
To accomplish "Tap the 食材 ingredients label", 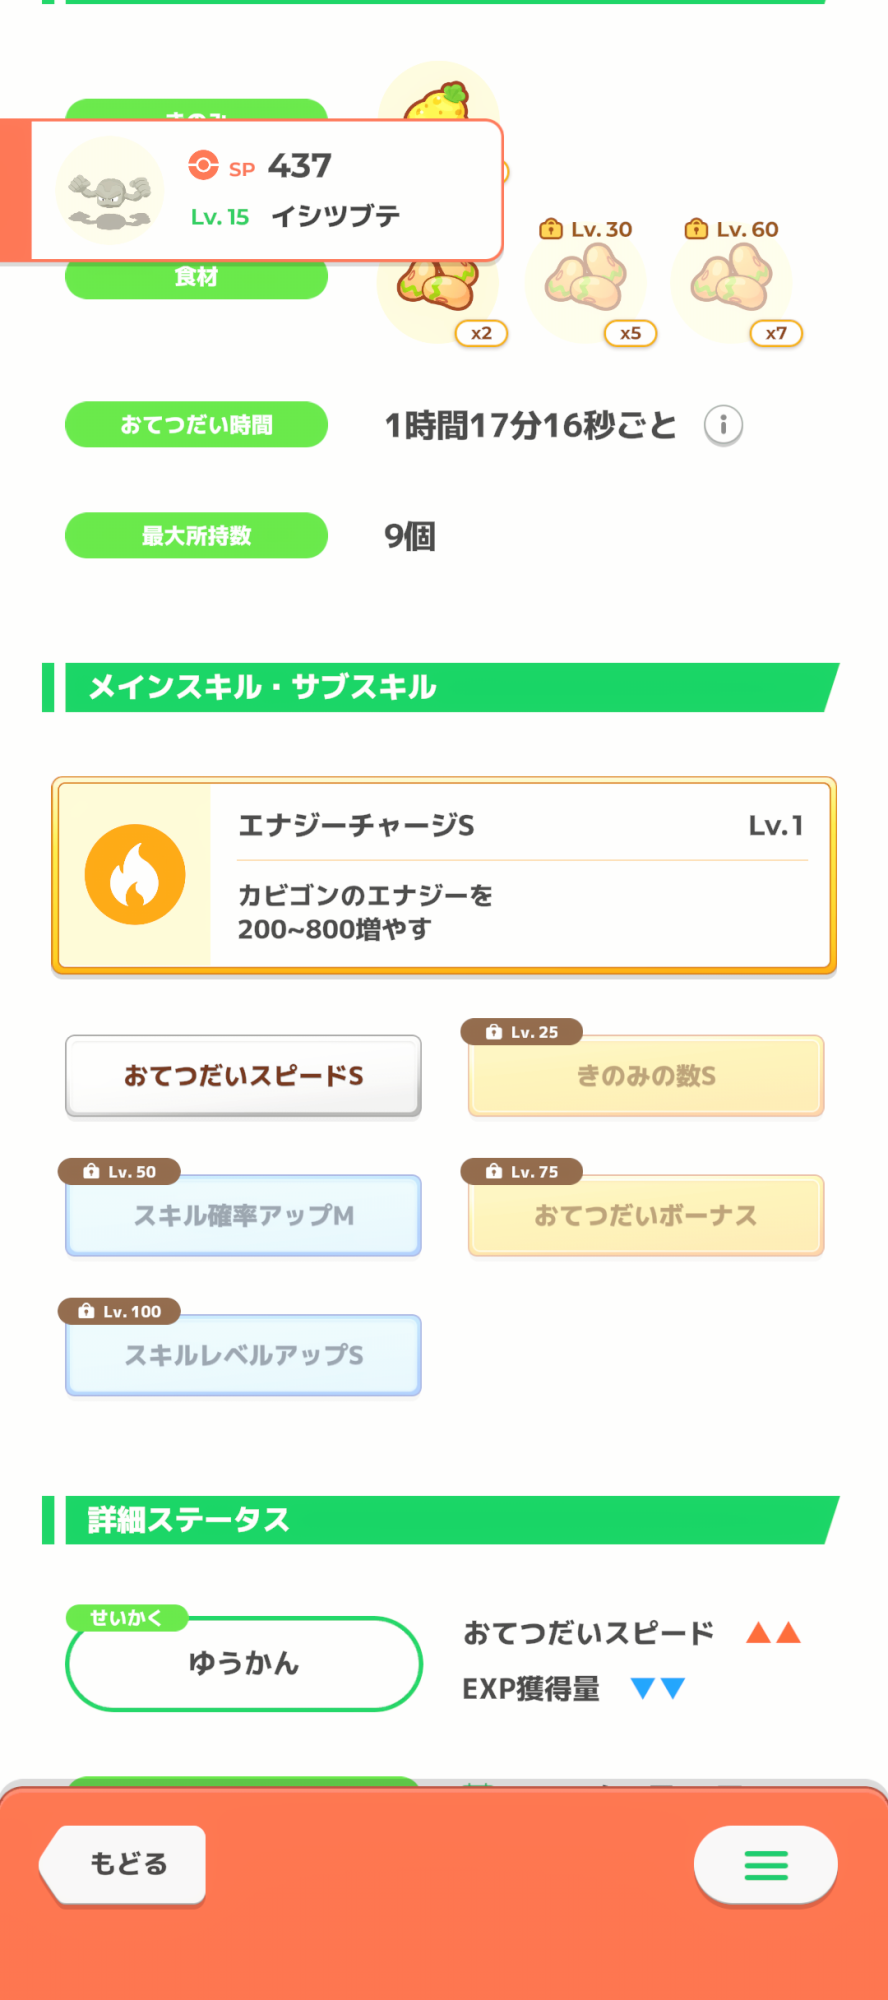I will [x=196, y=279].
